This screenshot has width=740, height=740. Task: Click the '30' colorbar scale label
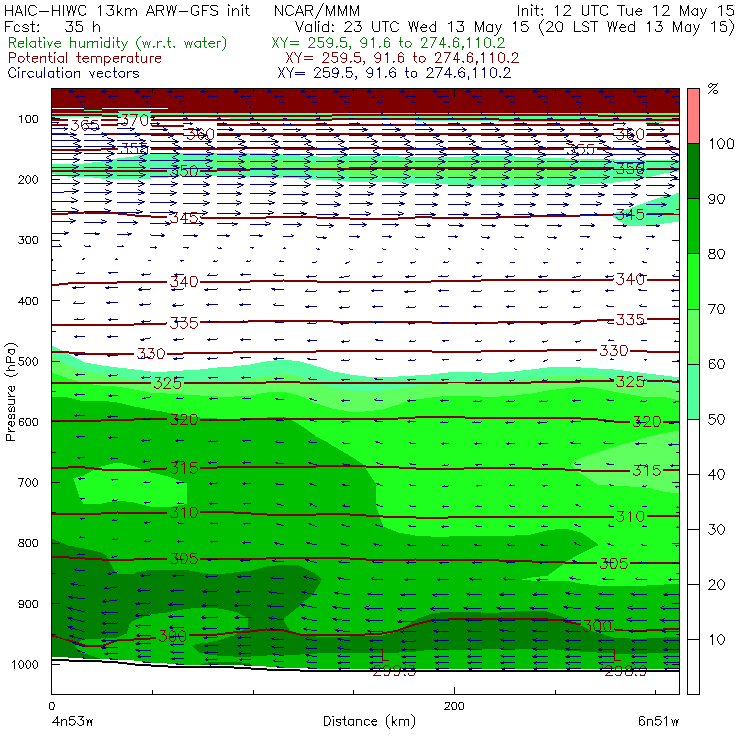click(x=716, y=530)
